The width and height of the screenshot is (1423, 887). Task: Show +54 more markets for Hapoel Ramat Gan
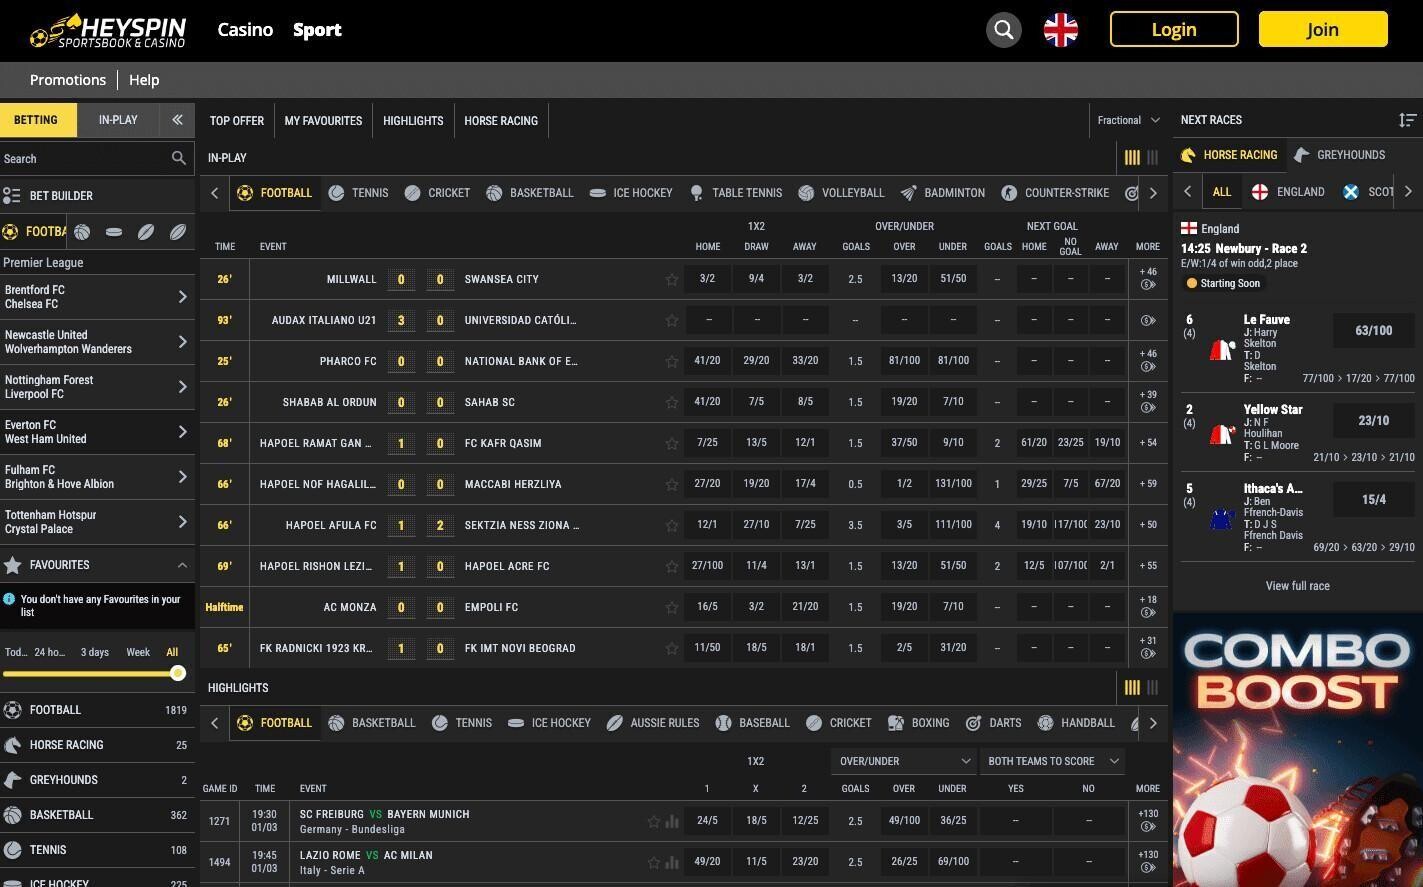click(1147, 443)
